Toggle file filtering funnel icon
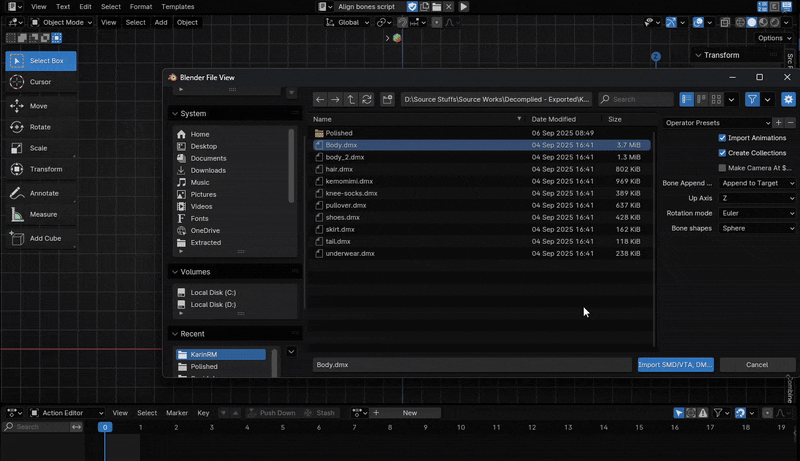This screenshot has width=800, height=461. [x=753, y=99]
